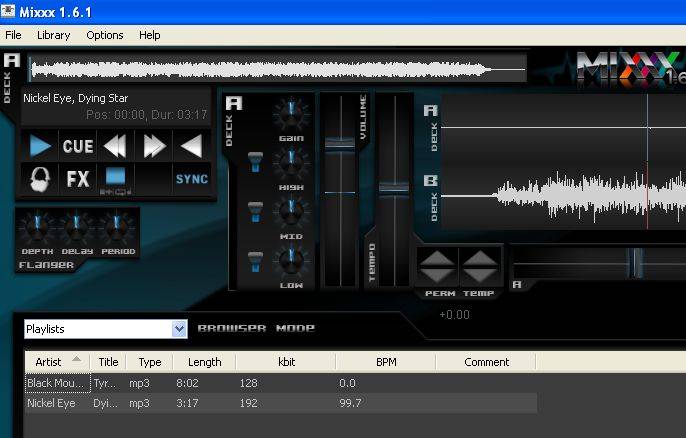
Task: Click deck A volume fader handle
Action: [x=340, y=144]
